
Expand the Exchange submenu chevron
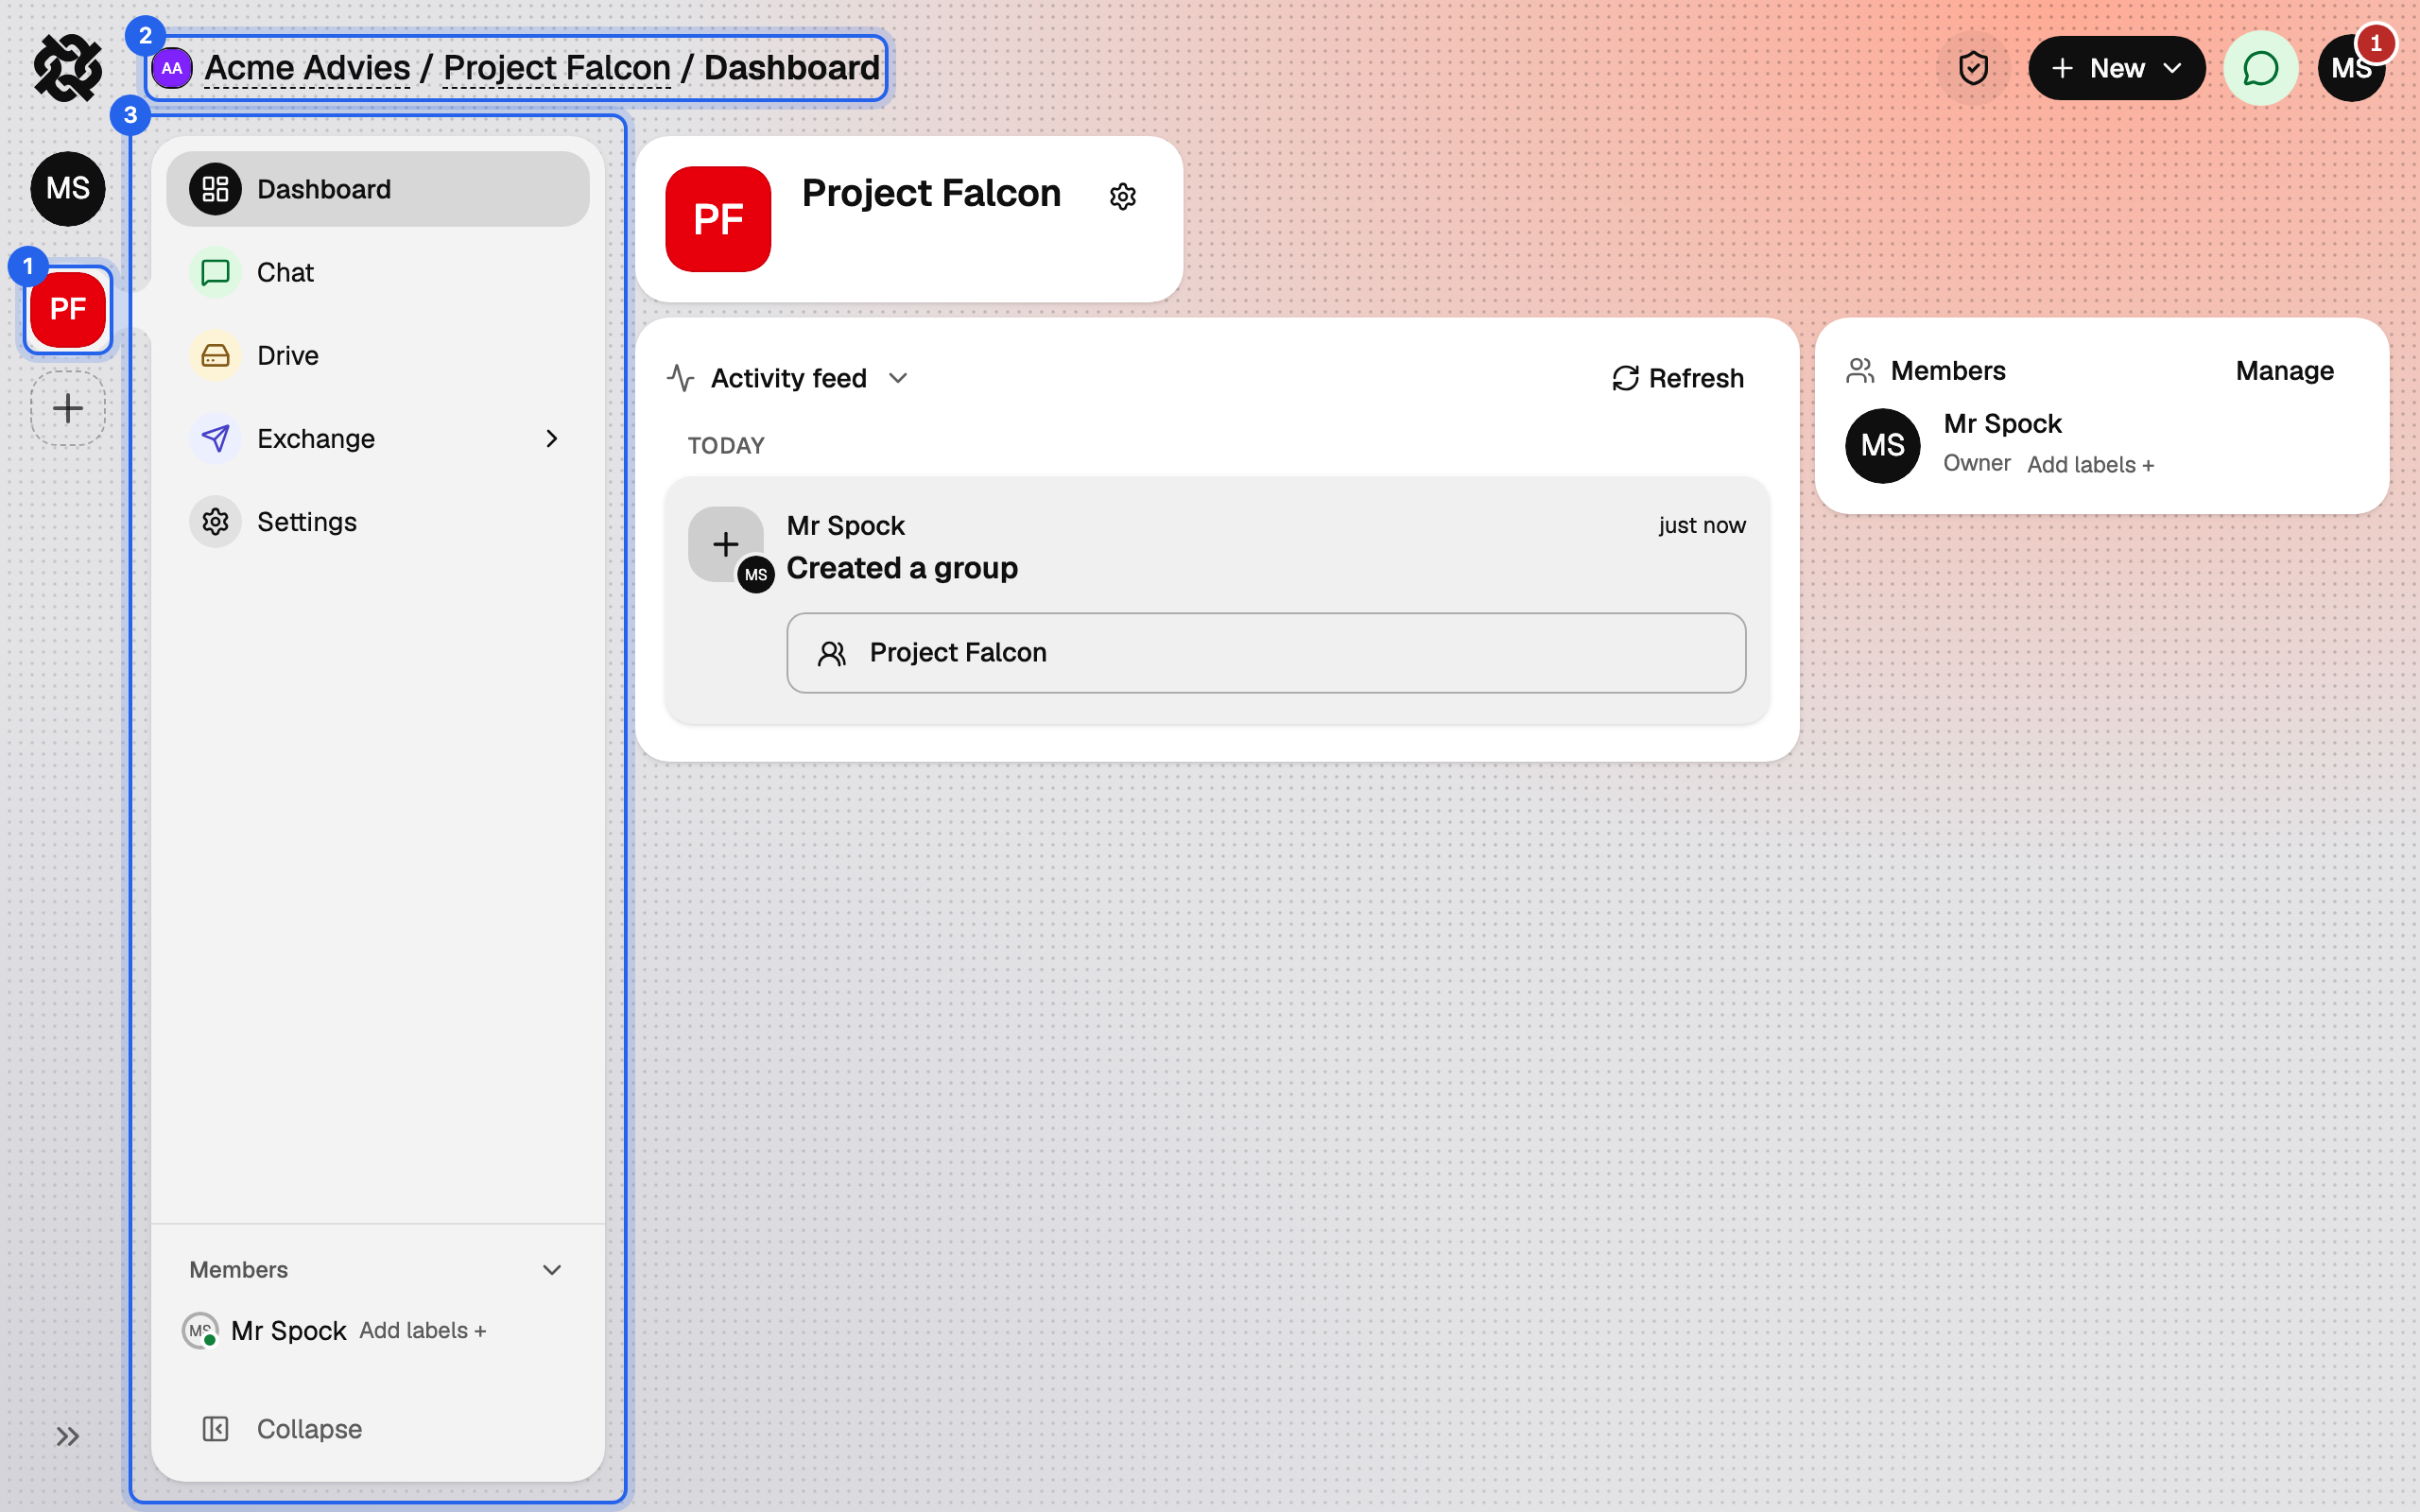click(x=552, y=438)
